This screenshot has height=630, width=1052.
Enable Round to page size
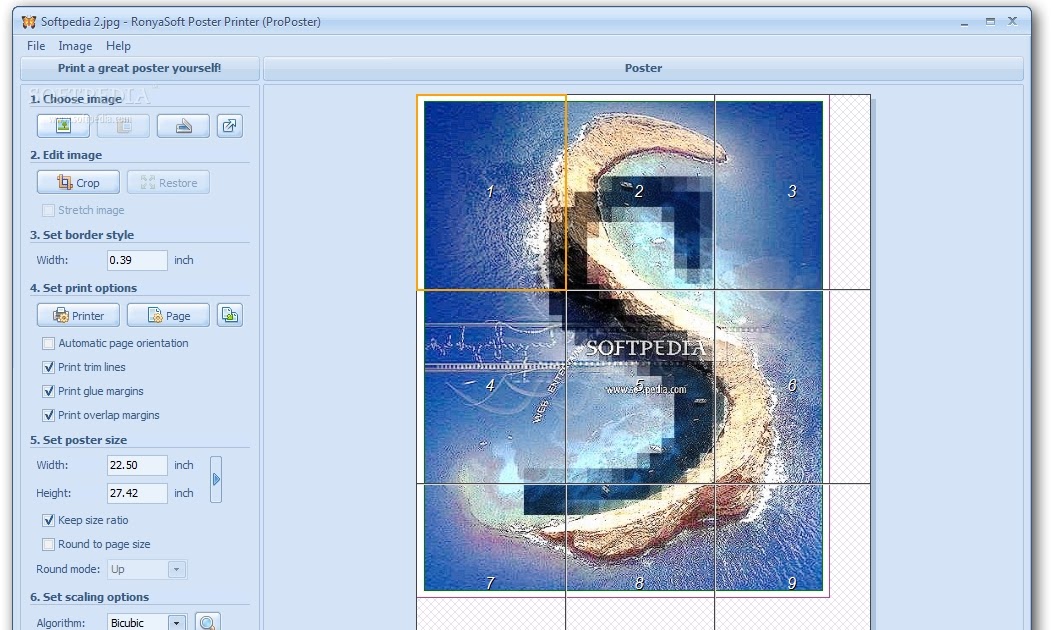click(x=48, y=544)
